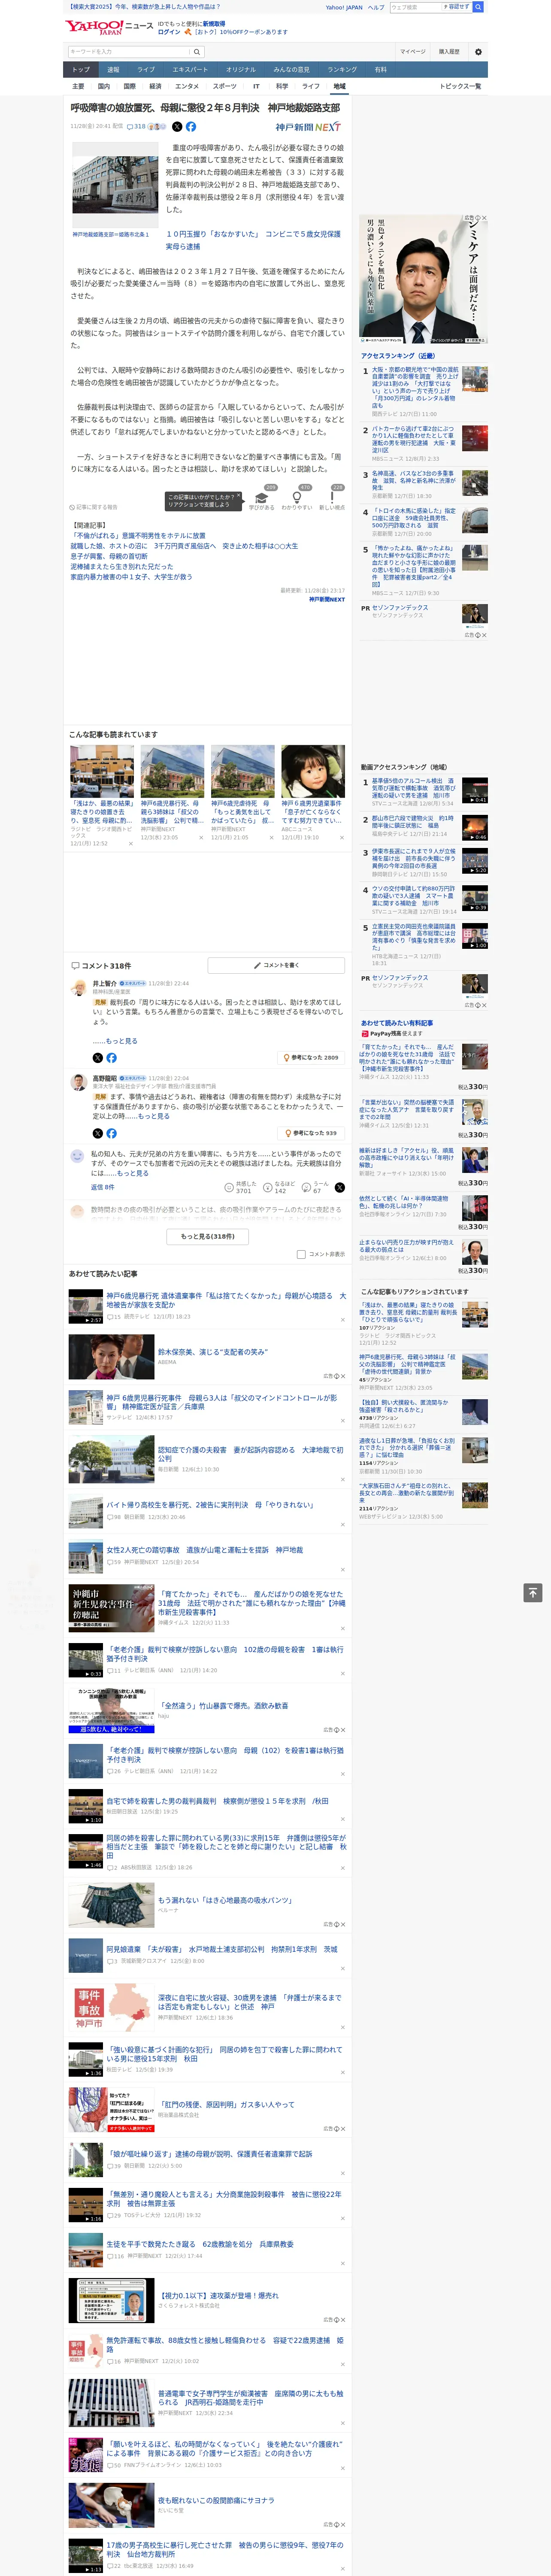Open the みんなの意見 navigation tab

coord(291,70)
